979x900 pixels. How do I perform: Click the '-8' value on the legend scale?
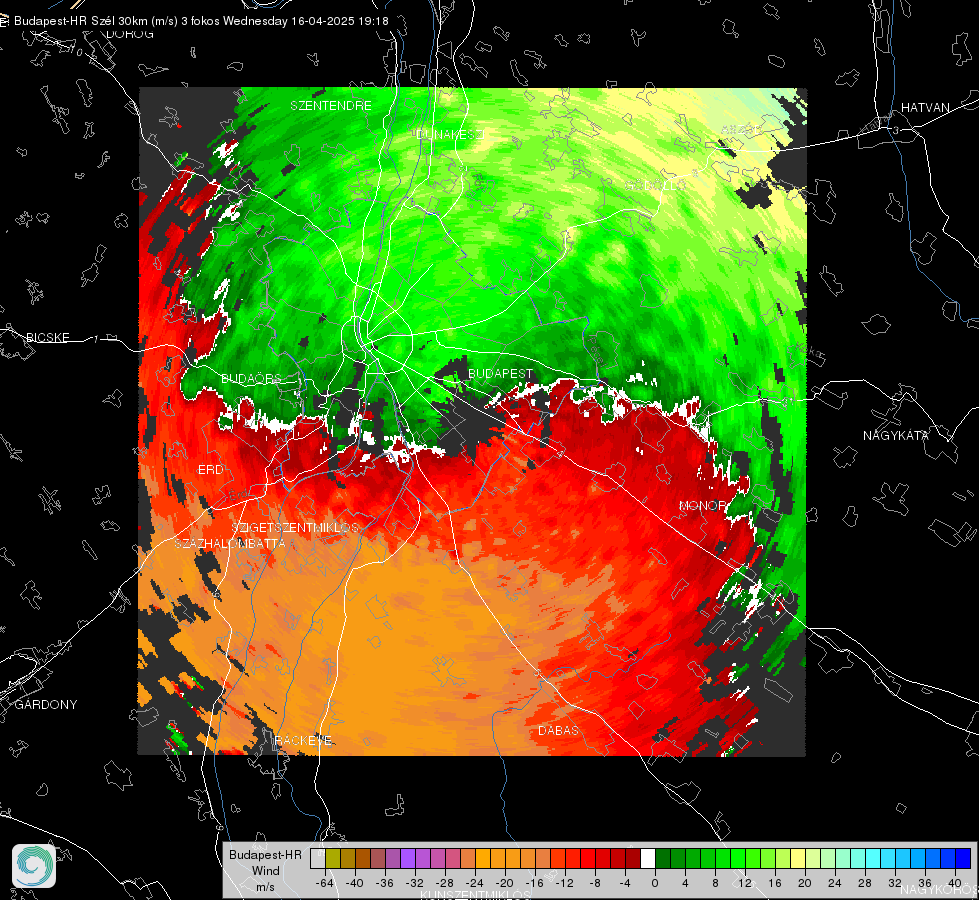coord(596,883)
